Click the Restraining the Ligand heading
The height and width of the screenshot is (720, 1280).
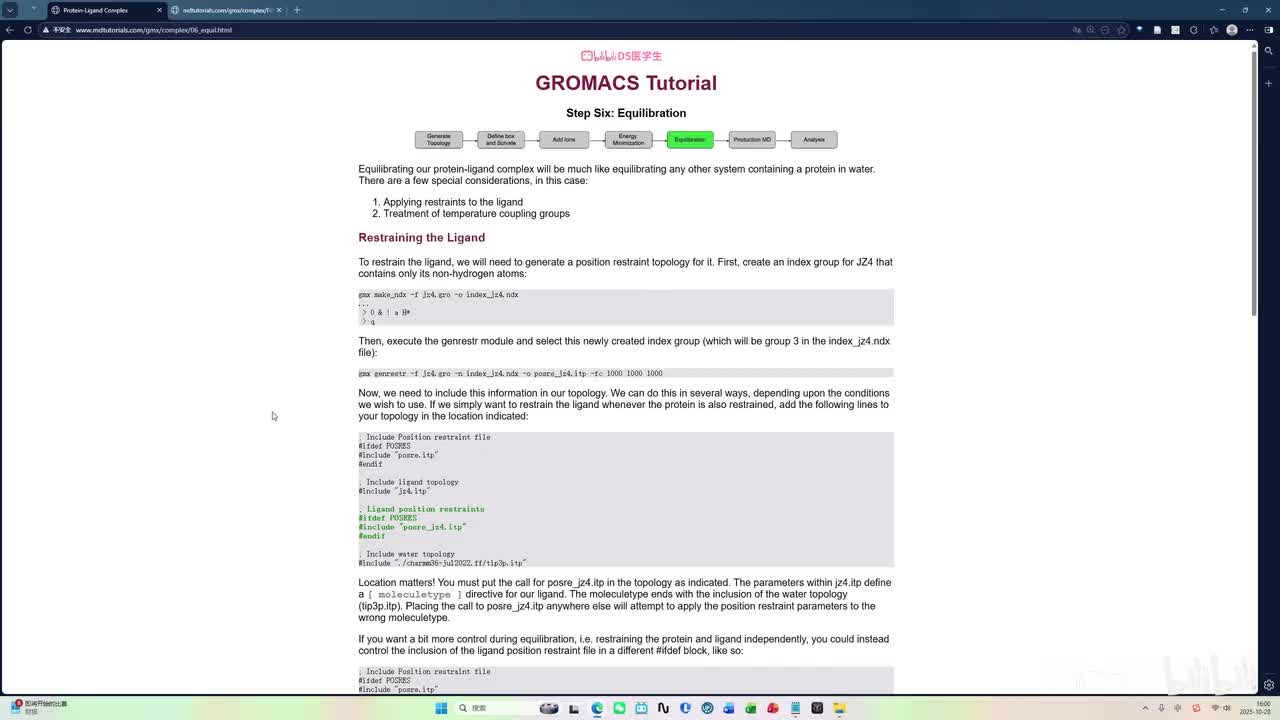click(422, 238)
